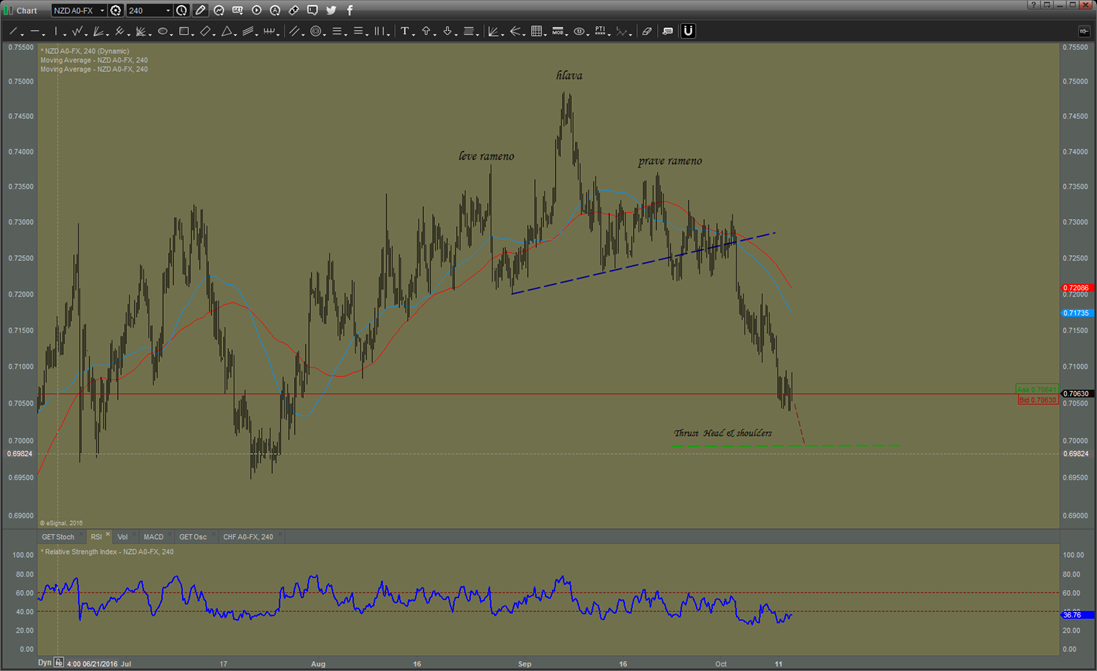This screenshot has width=1097, height=671.
Task: Select the ellipse drawing tool
Action: (x=162, y=31)
